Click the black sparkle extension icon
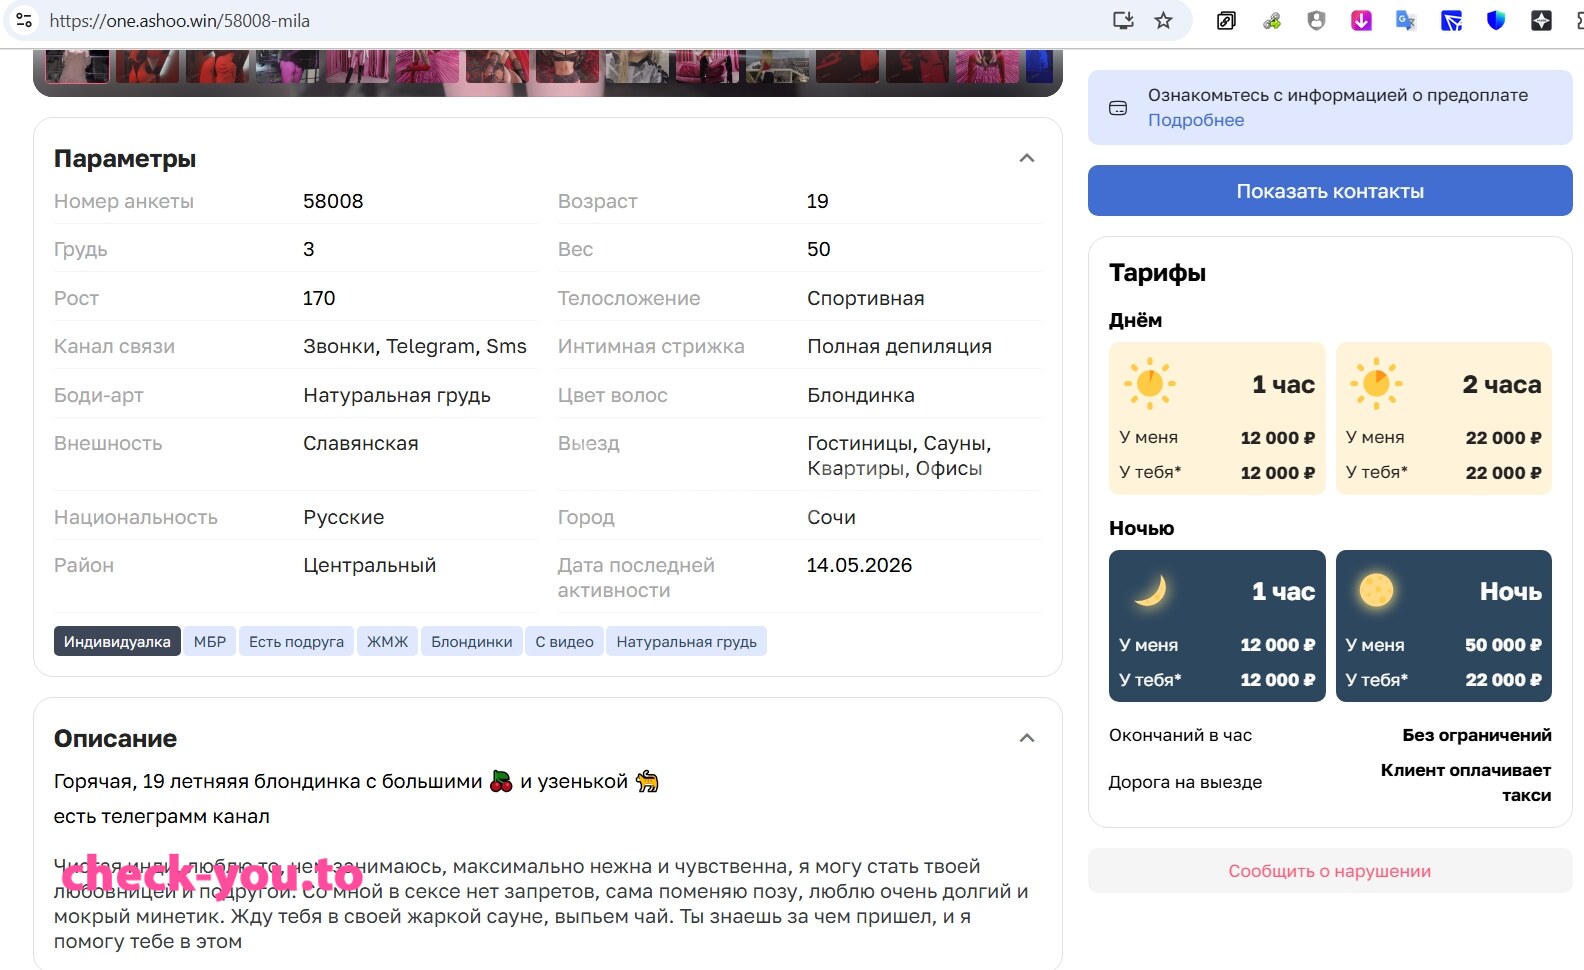The width and height of the screenshot is (1584, 970). tap(1541, 20)
